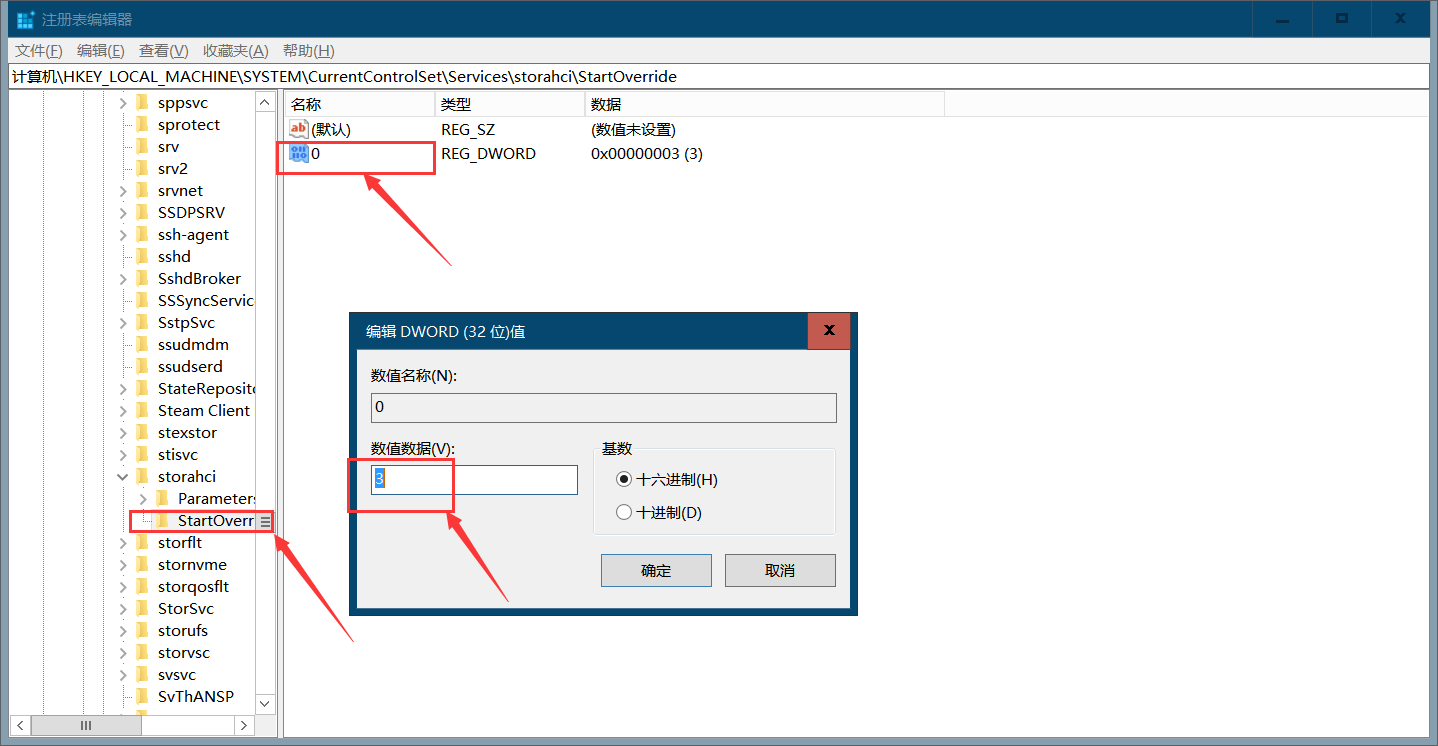Select the storahci key folder icon
This screenshot has height=746, width=1438.
(142, 476)
